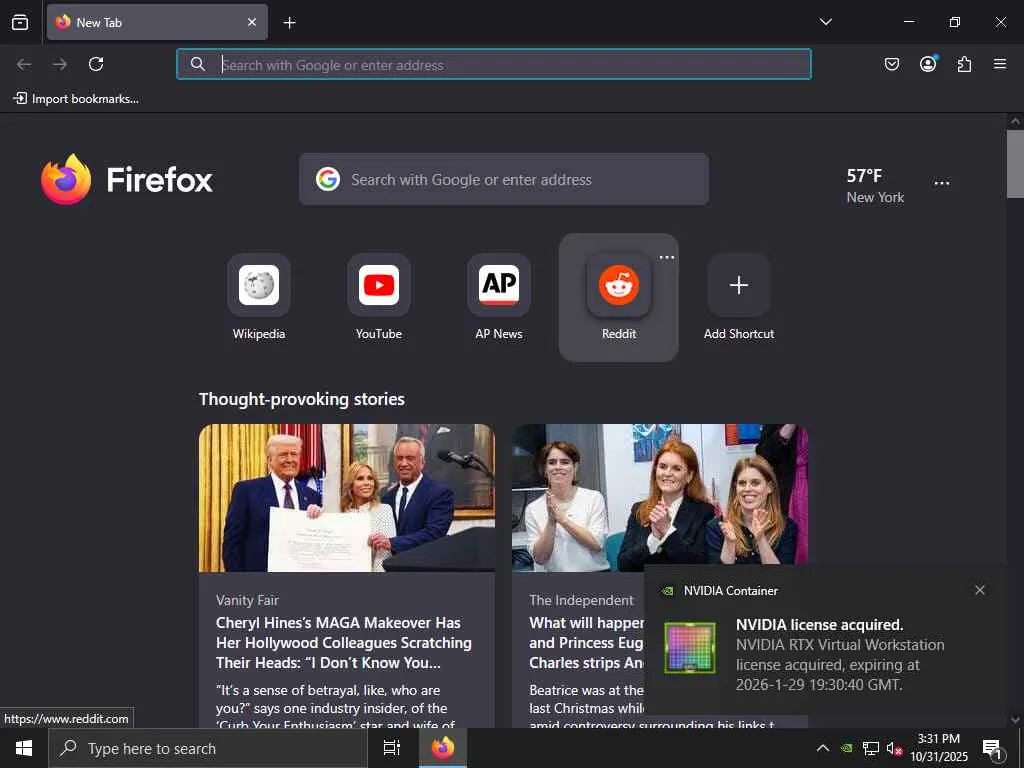Click the Vanity Fair source label
The image size is (1024, 768).
[x=248, y=600]
